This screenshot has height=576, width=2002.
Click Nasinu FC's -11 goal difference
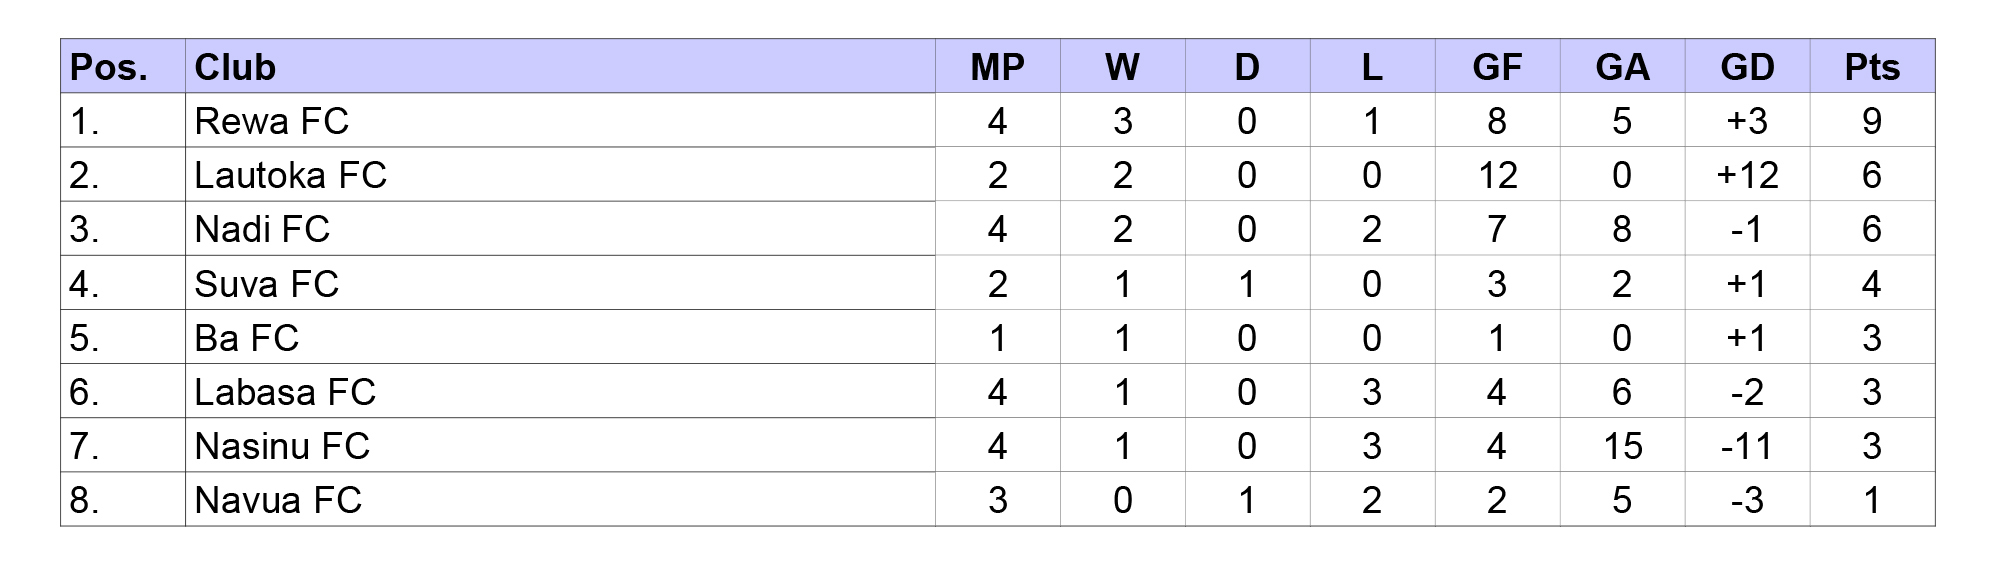1746,446
